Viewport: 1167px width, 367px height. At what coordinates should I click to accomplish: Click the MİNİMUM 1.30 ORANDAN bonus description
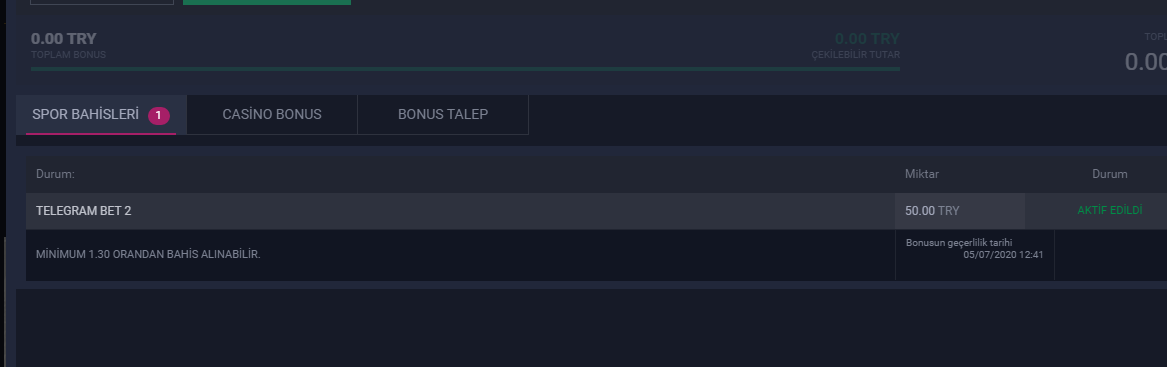click(148, 255)
